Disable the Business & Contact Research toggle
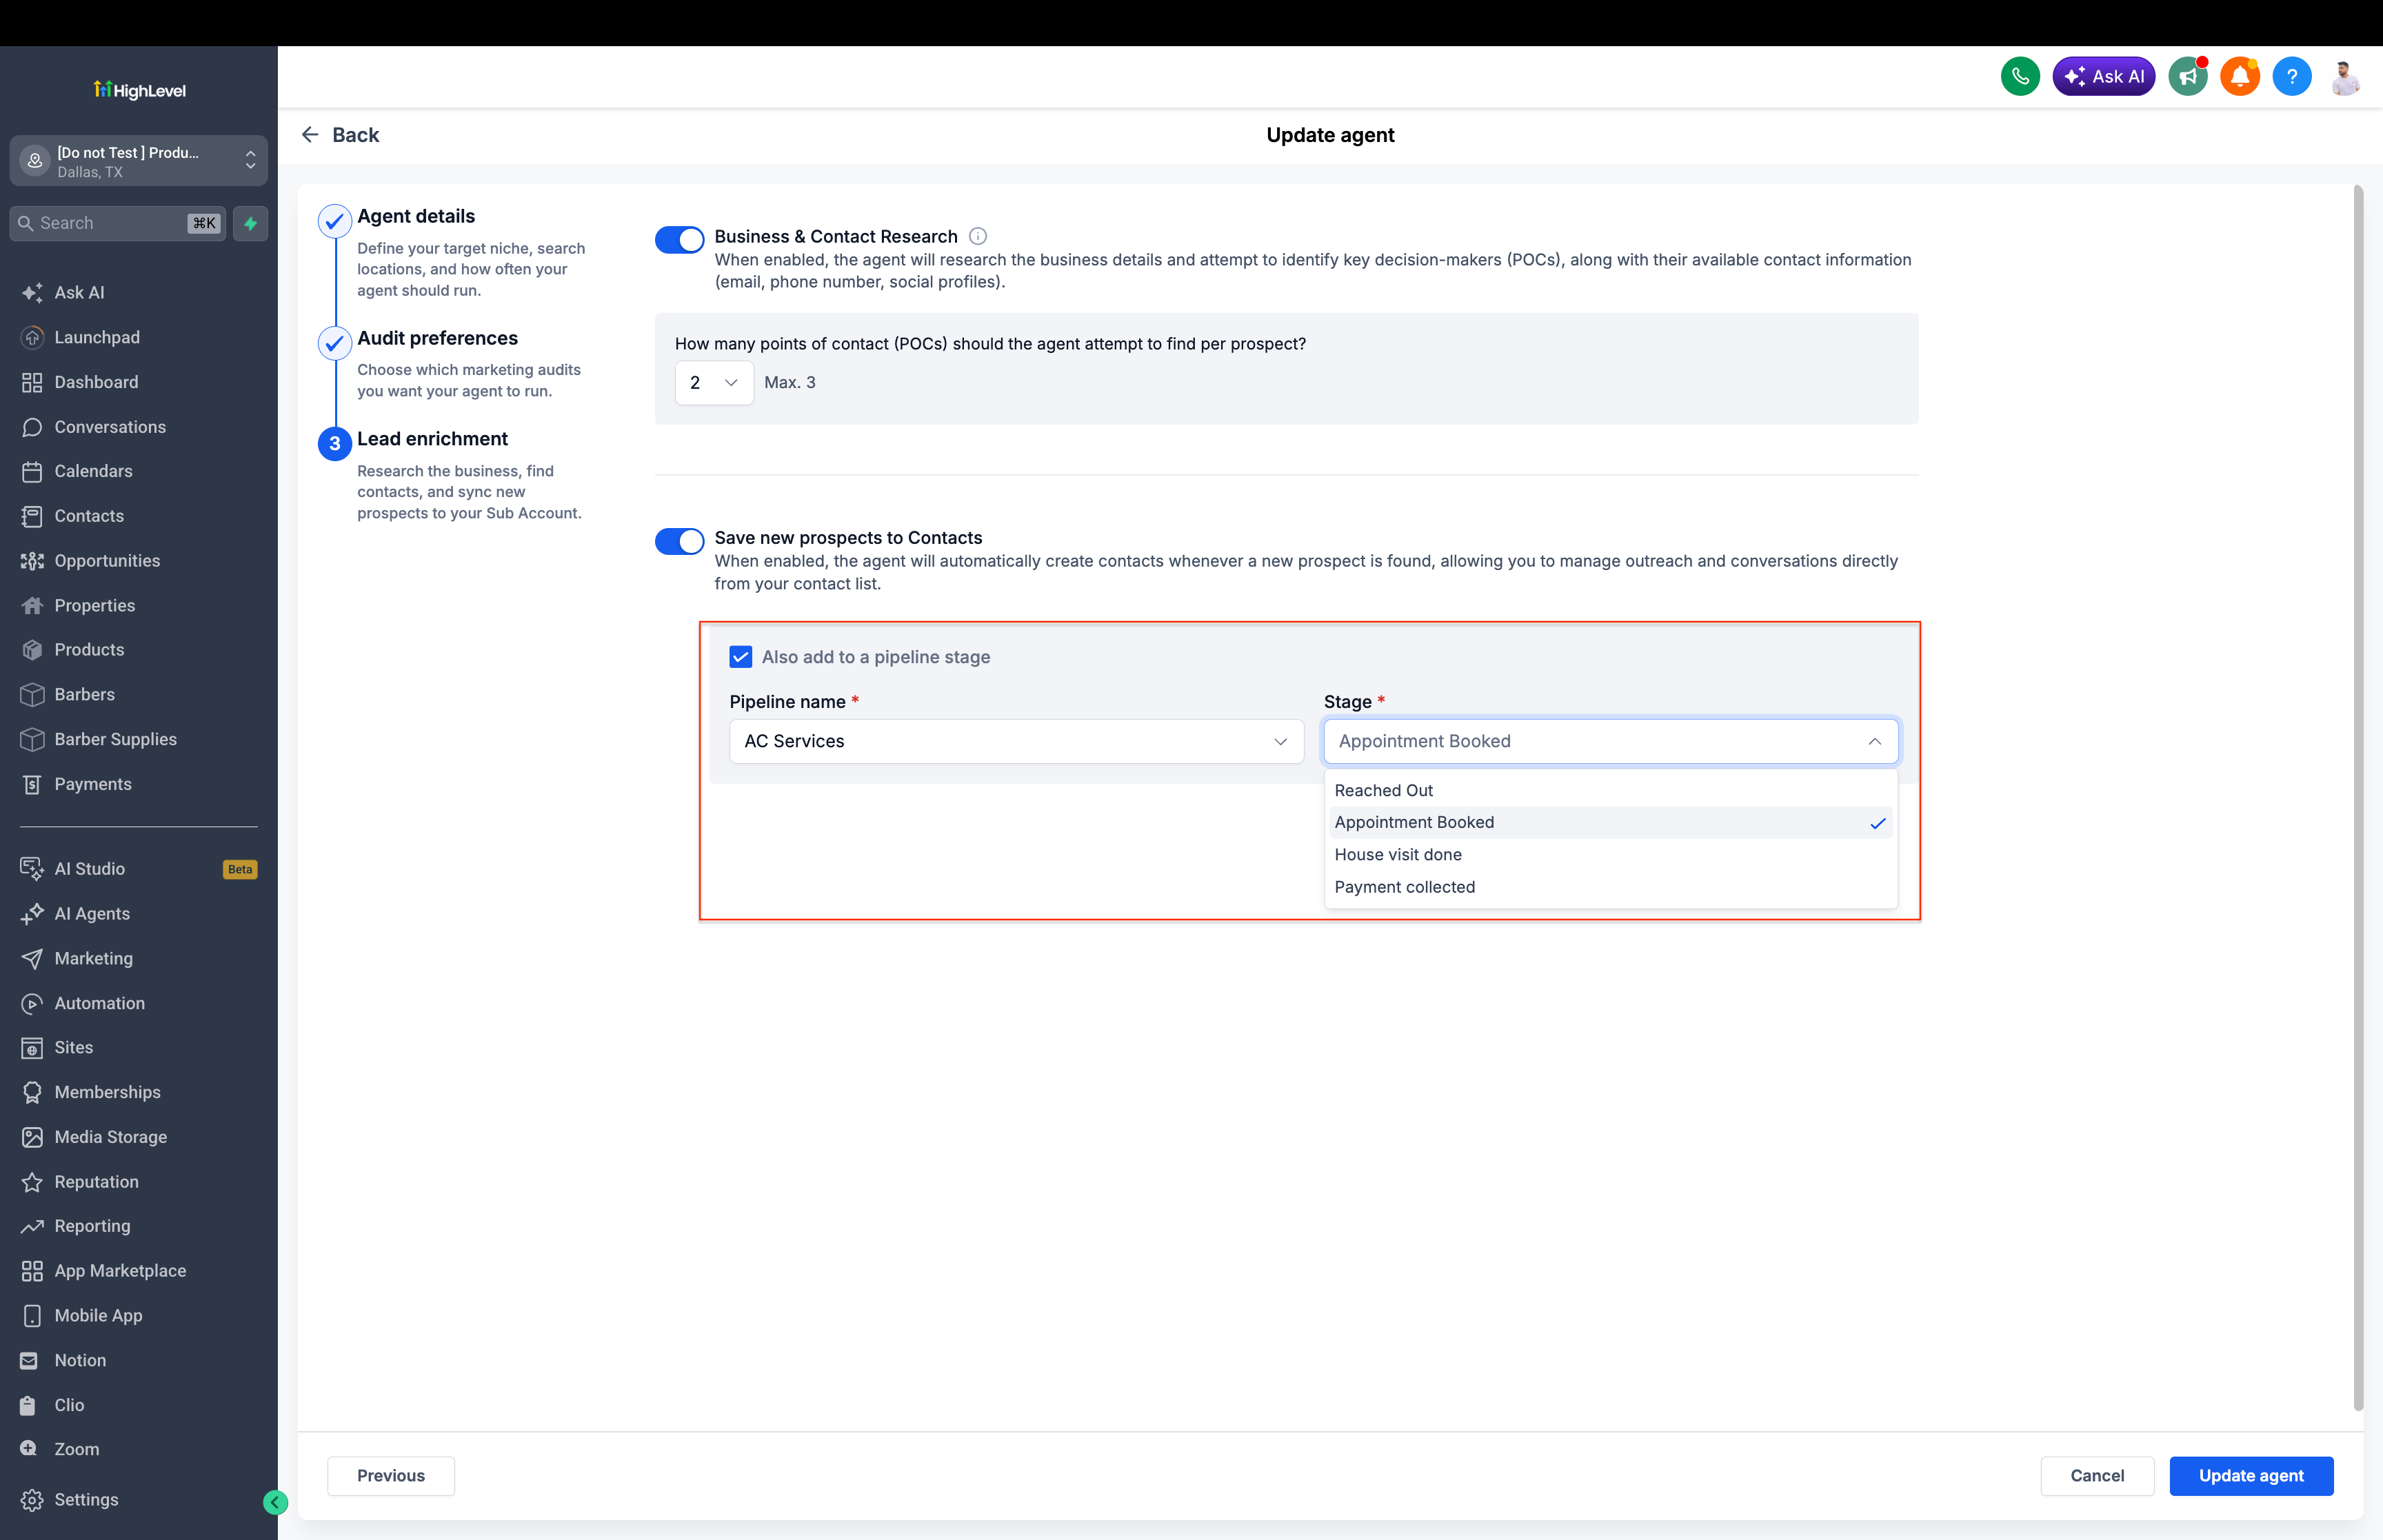The image size is (2383, 1540). 679,239
